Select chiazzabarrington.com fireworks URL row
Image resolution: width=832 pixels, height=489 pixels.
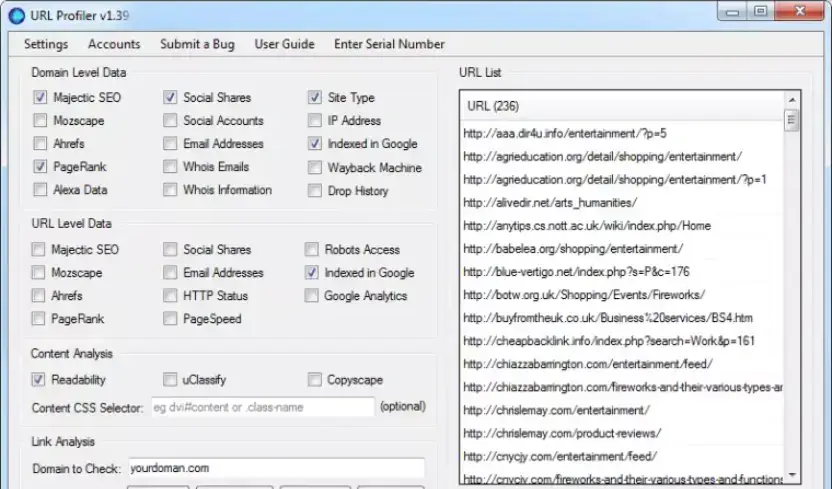(x=622, y=387)
